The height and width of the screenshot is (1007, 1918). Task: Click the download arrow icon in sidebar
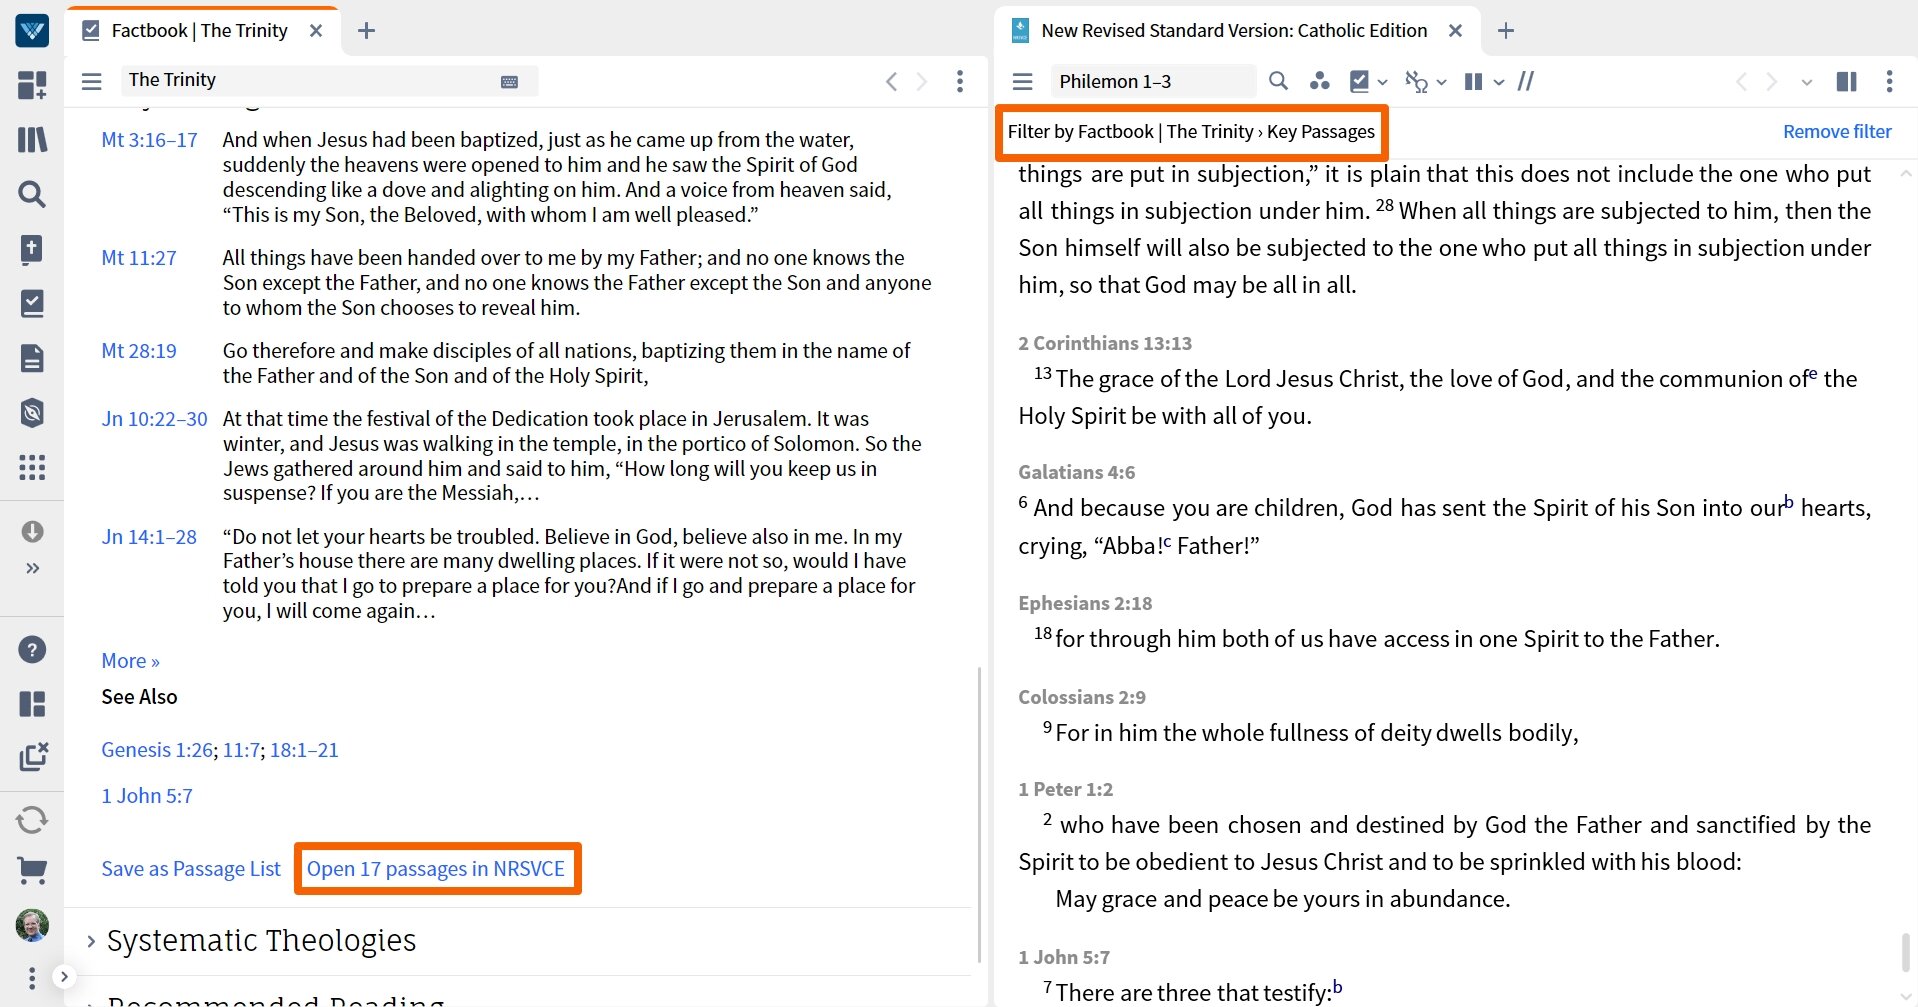point(32,531)
